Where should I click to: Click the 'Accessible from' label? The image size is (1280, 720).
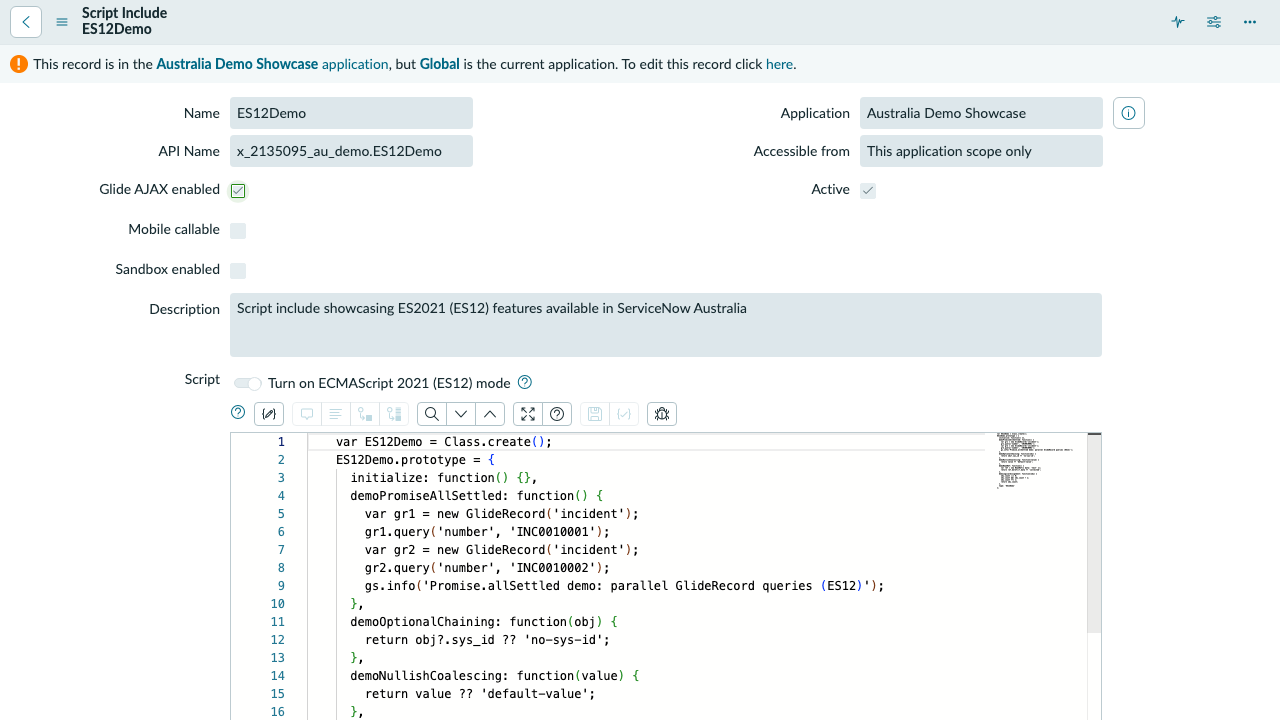coord(802,151)
